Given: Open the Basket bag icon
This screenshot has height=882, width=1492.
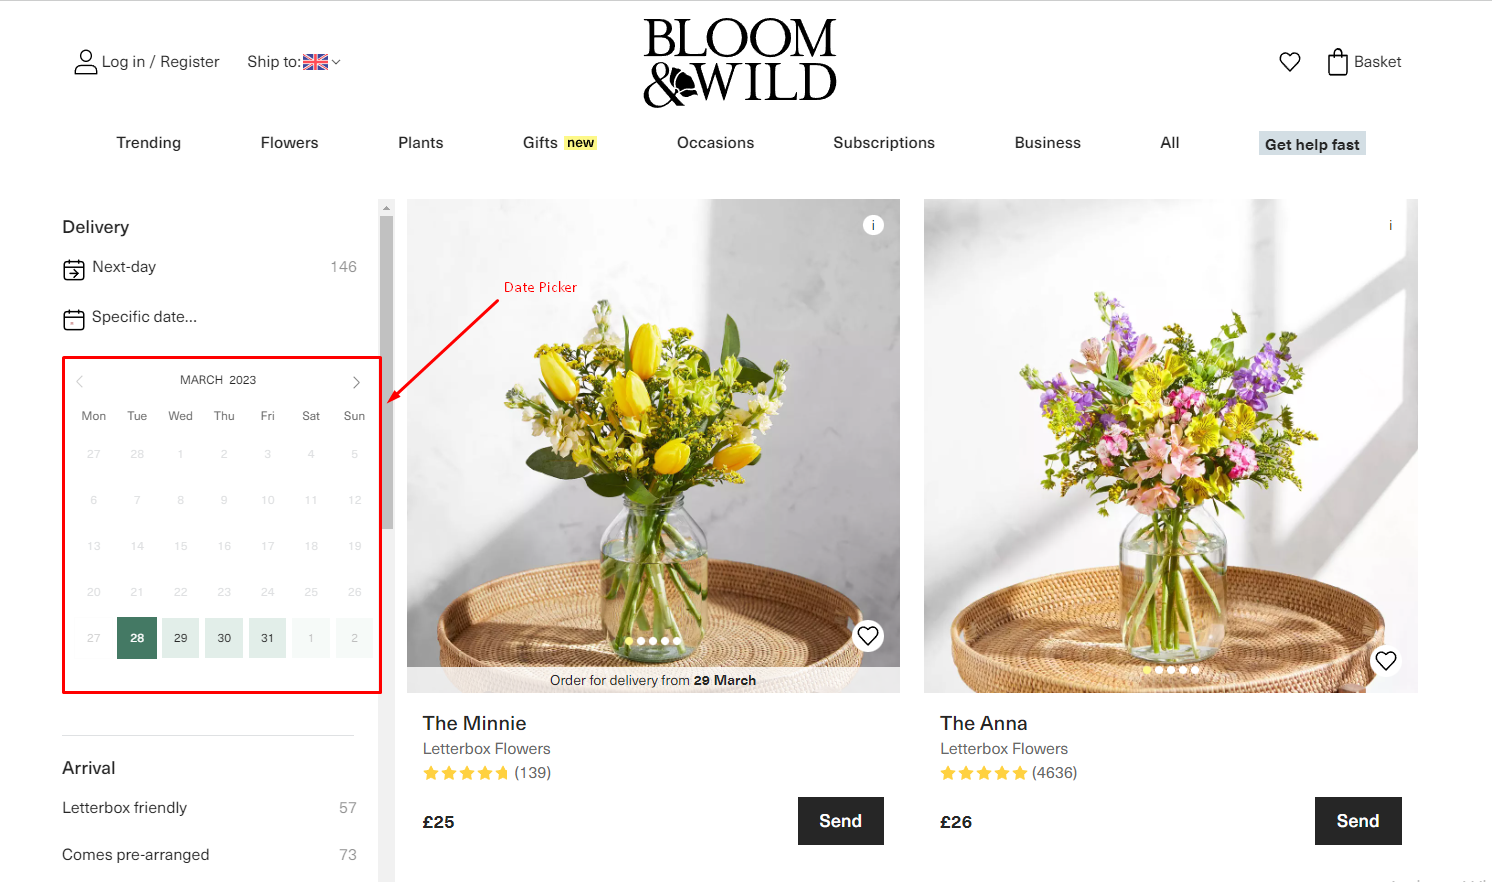Looking at the screenshot, I should coord(1337,62).
